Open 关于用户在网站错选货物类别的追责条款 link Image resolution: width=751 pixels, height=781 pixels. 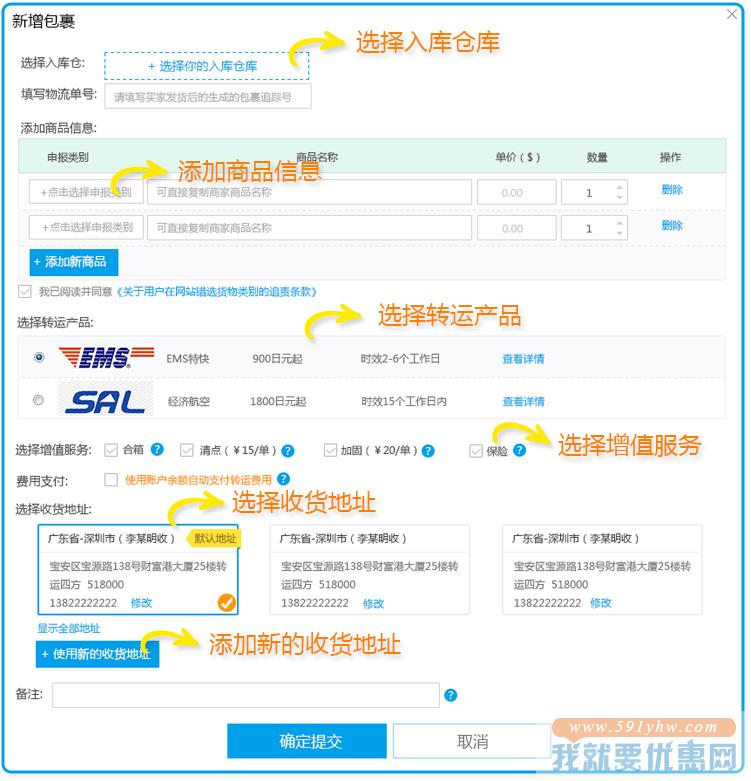pyautogui.click(x=216, y=291)
